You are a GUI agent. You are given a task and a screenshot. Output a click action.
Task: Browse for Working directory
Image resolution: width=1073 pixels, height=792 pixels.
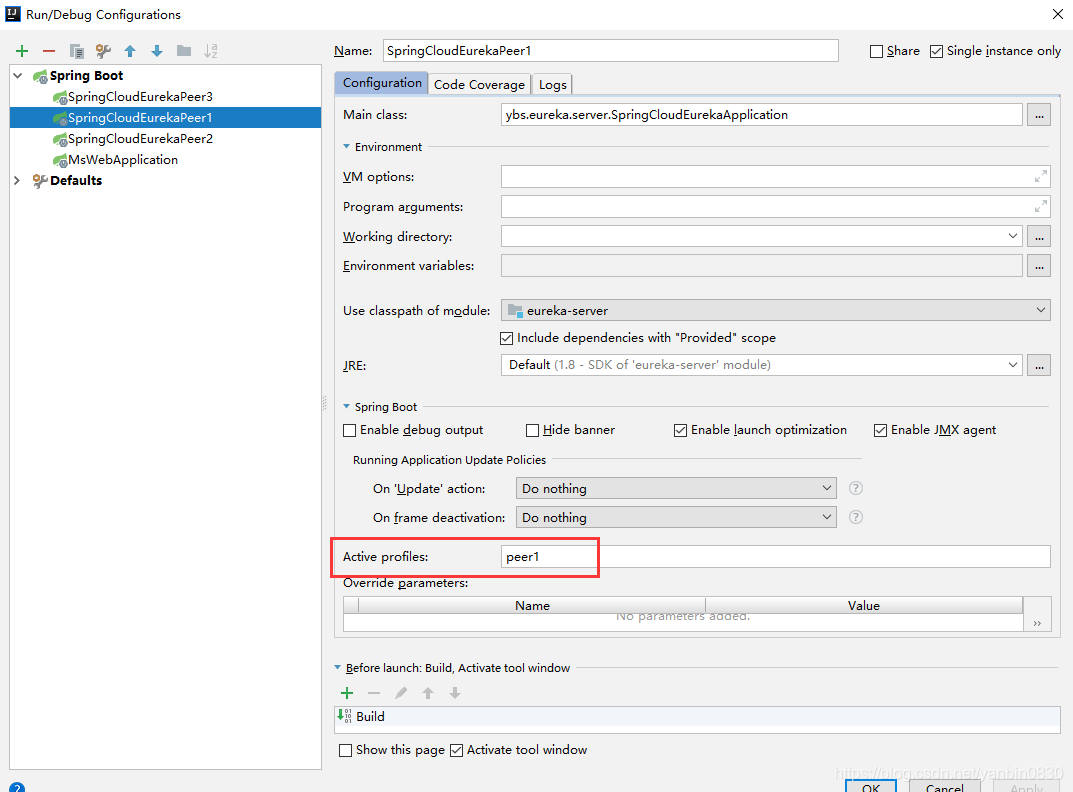click(x=1039, y=237)
